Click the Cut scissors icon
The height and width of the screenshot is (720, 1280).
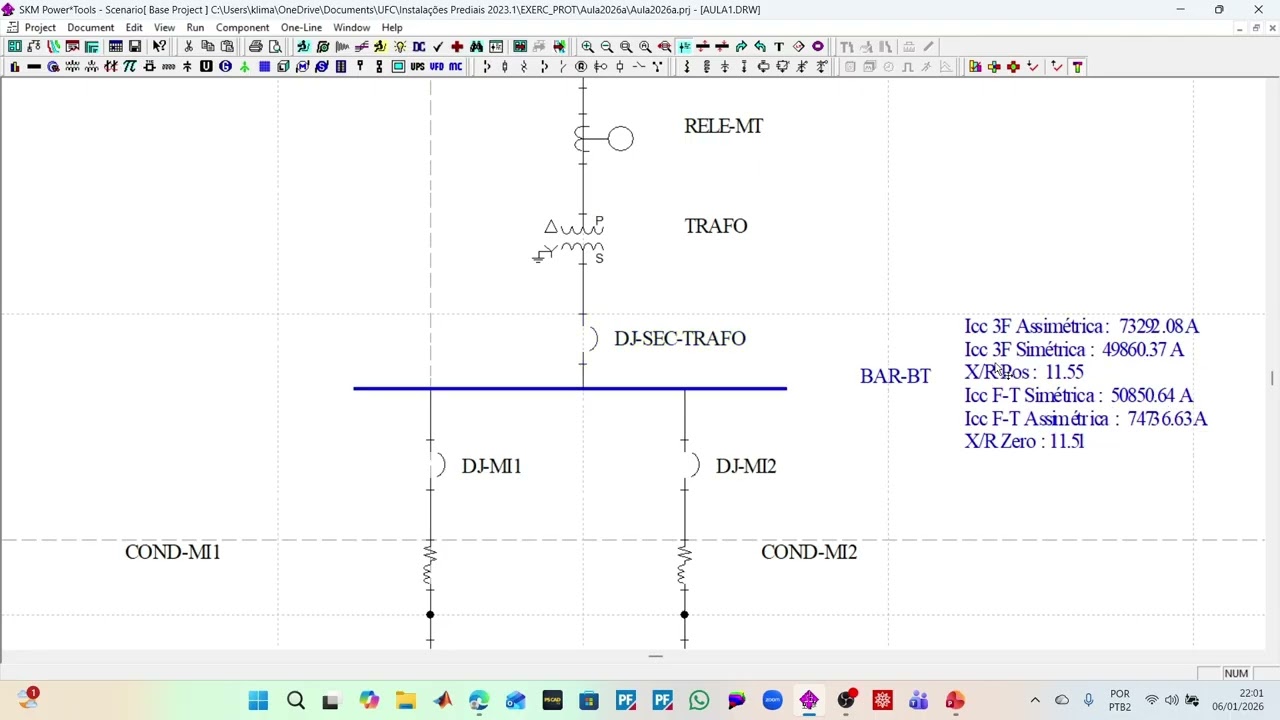coord(188,46)
